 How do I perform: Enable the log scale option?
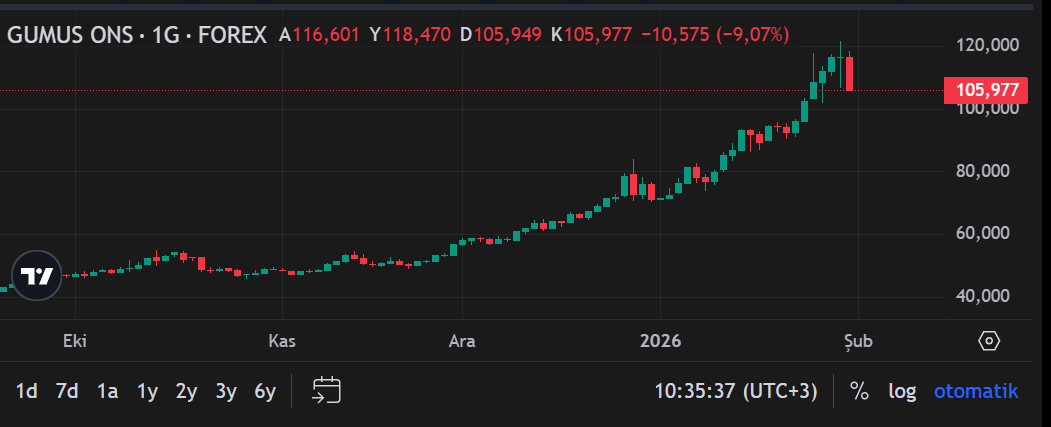(902, 391)
